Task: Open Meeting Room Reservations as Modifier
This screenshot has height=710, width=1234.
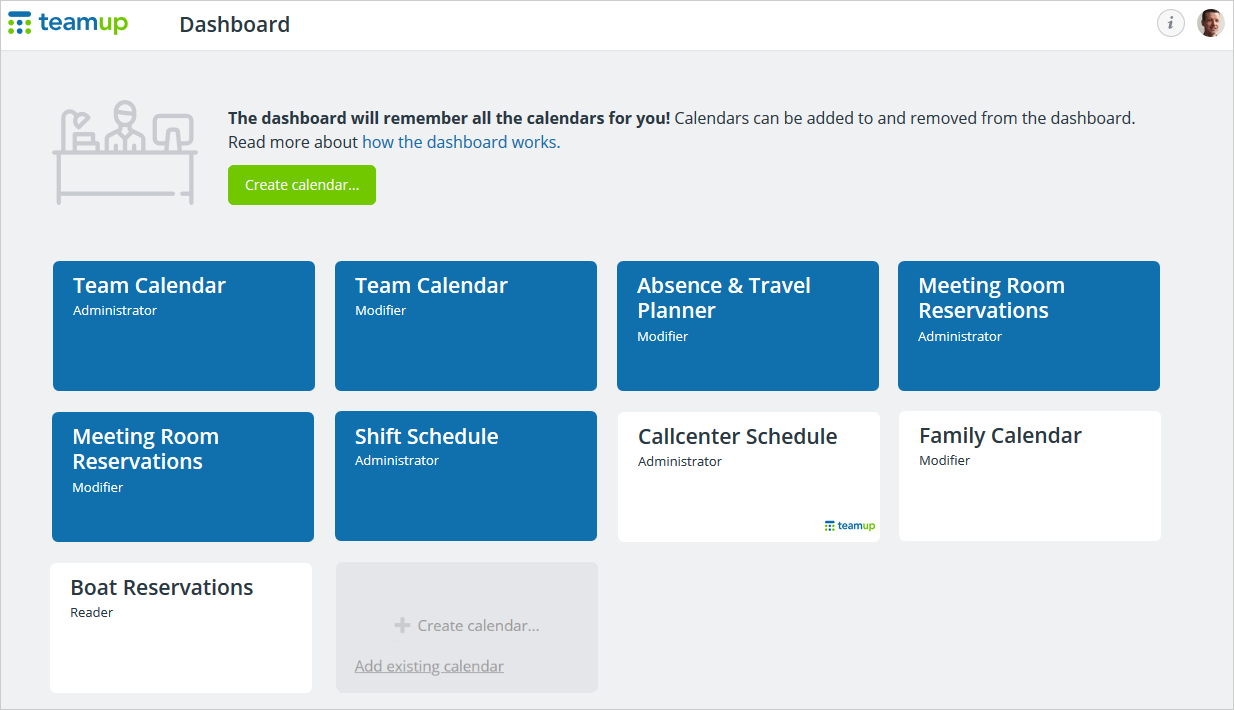Action: pyautogui.click(x=183, y=477)
